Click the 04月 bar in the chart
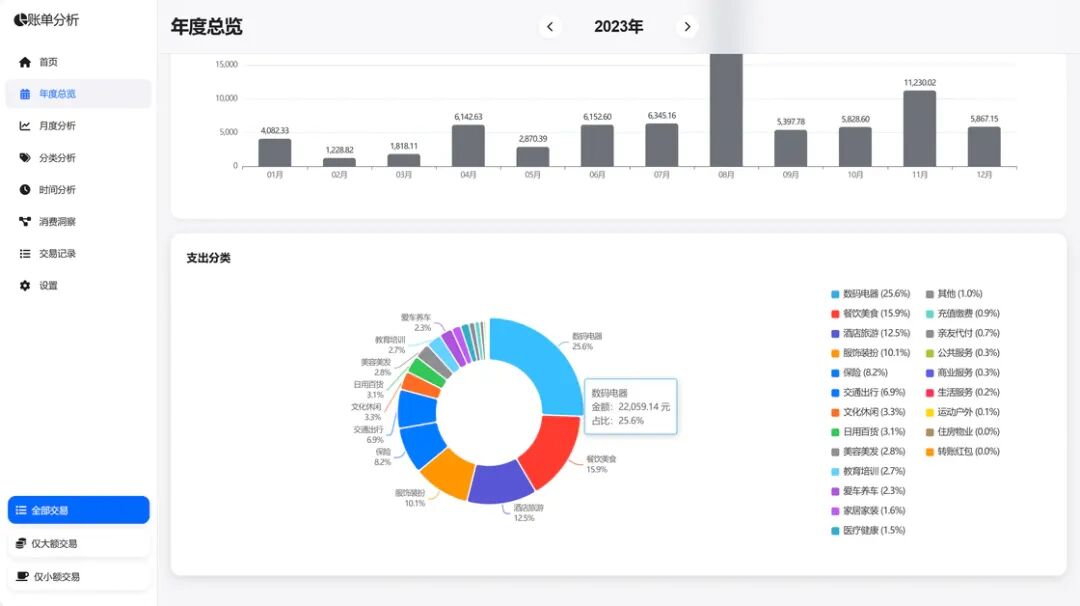 tap(468, 146)
